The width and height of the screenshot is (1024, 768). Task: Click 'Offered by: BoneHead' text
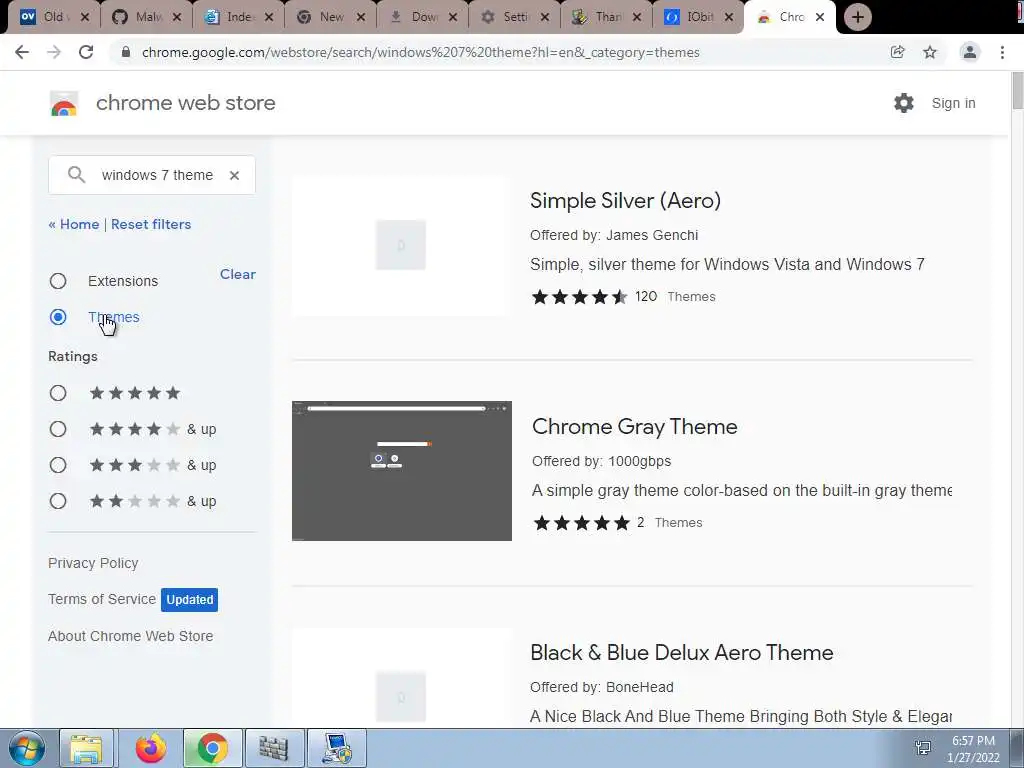(x=601, y=687)
